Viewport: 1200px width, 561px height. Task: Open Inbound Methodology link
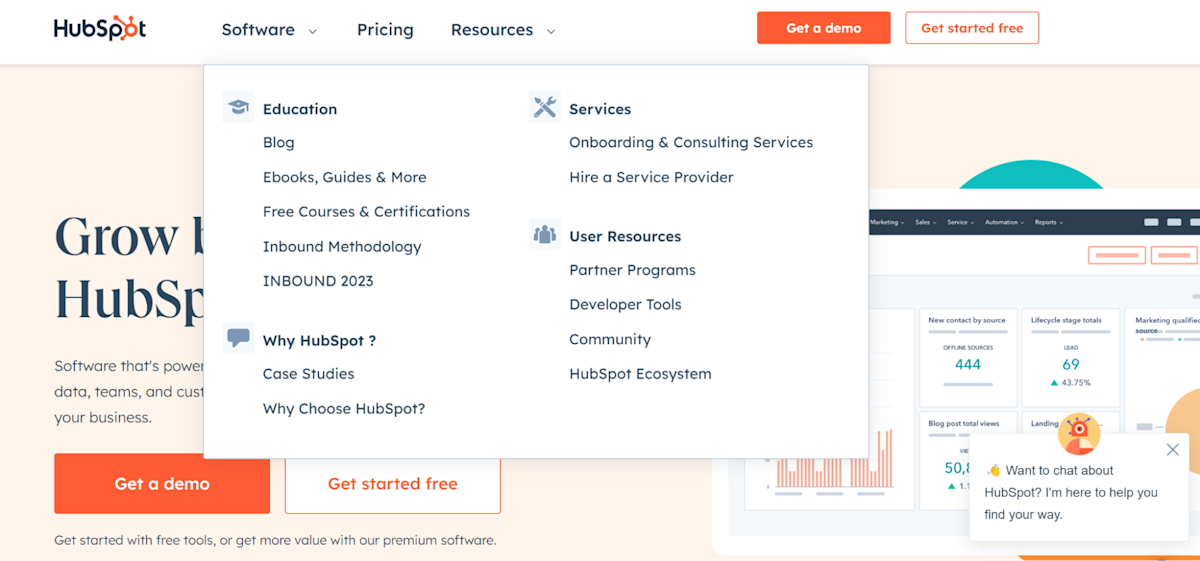point(342,246)
